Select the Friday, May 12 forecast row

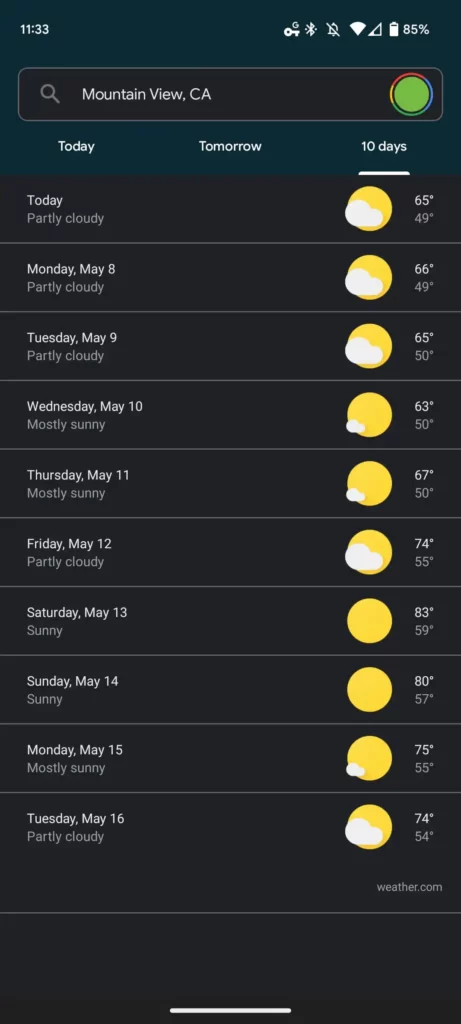(230, 552)
